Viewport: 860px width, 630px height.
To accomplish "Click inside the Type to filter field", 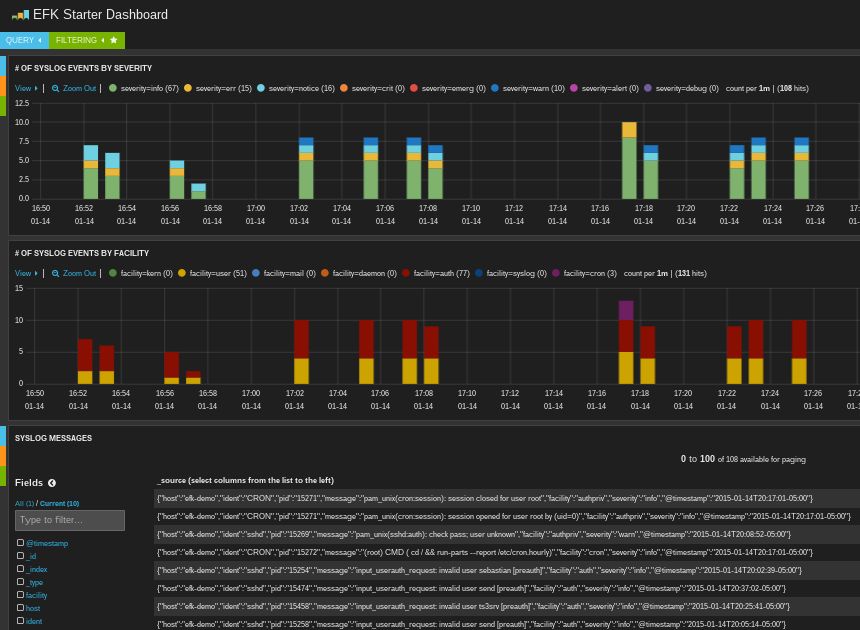I will click(x=69, y=520).
